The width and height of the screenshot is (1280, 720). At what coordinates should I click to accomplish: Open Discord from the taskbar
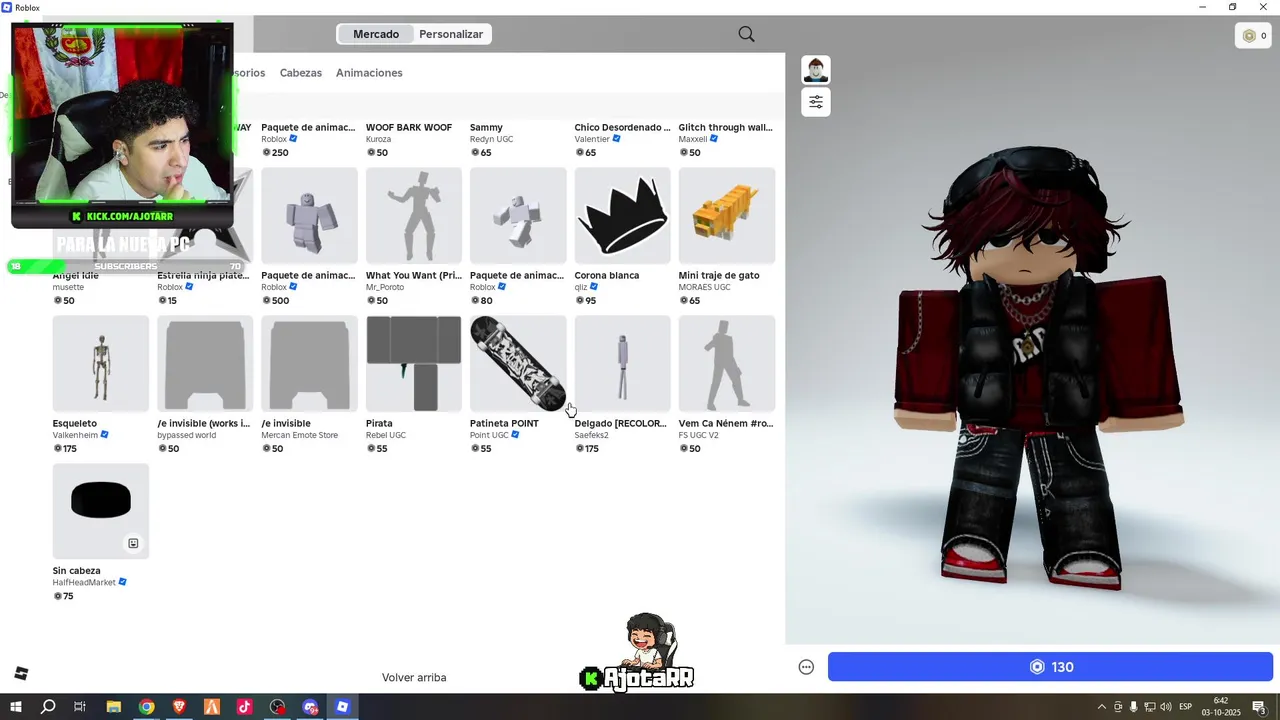(x=310, y=707)
